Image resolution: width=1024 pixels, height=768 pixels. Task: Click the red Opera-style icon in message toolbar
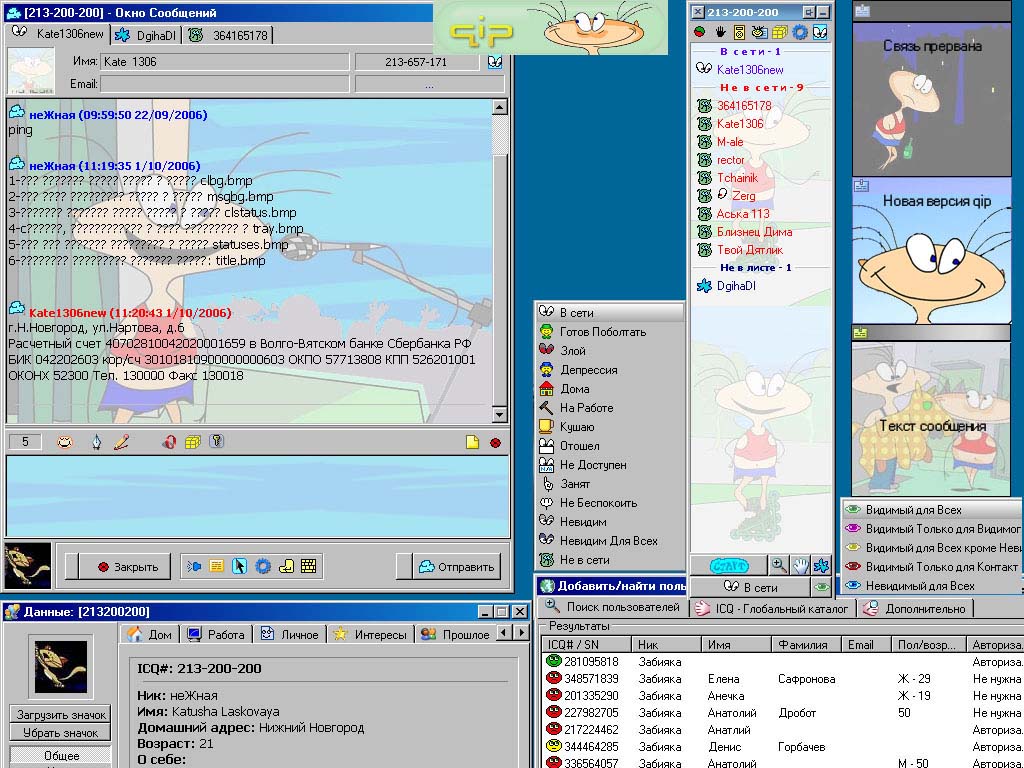169,442
